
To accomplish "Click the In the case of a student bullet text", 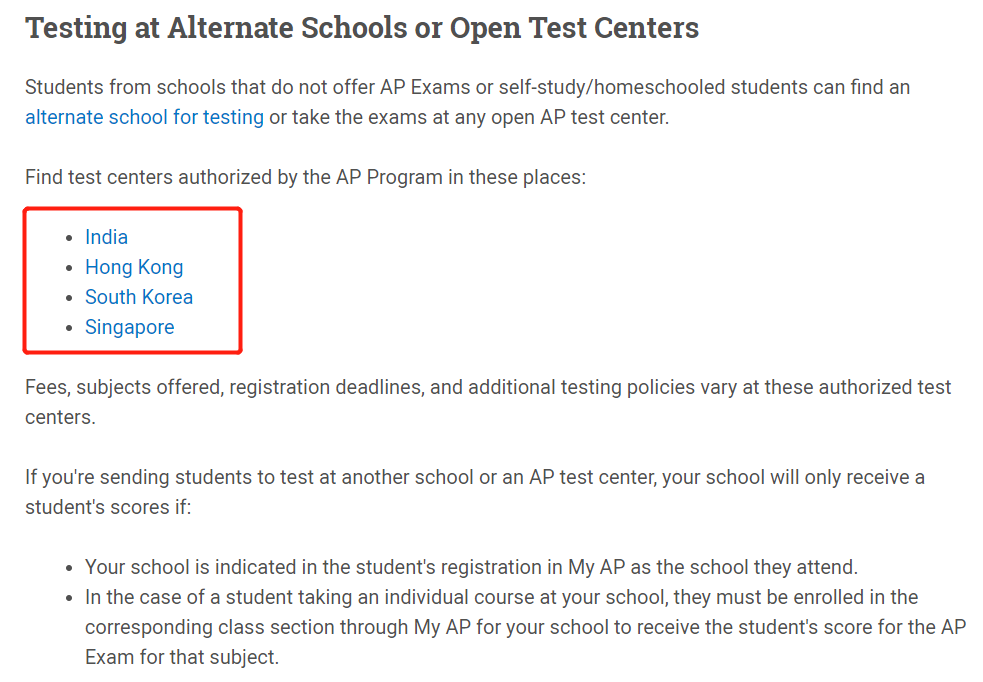I will click(x=525, y=627).
